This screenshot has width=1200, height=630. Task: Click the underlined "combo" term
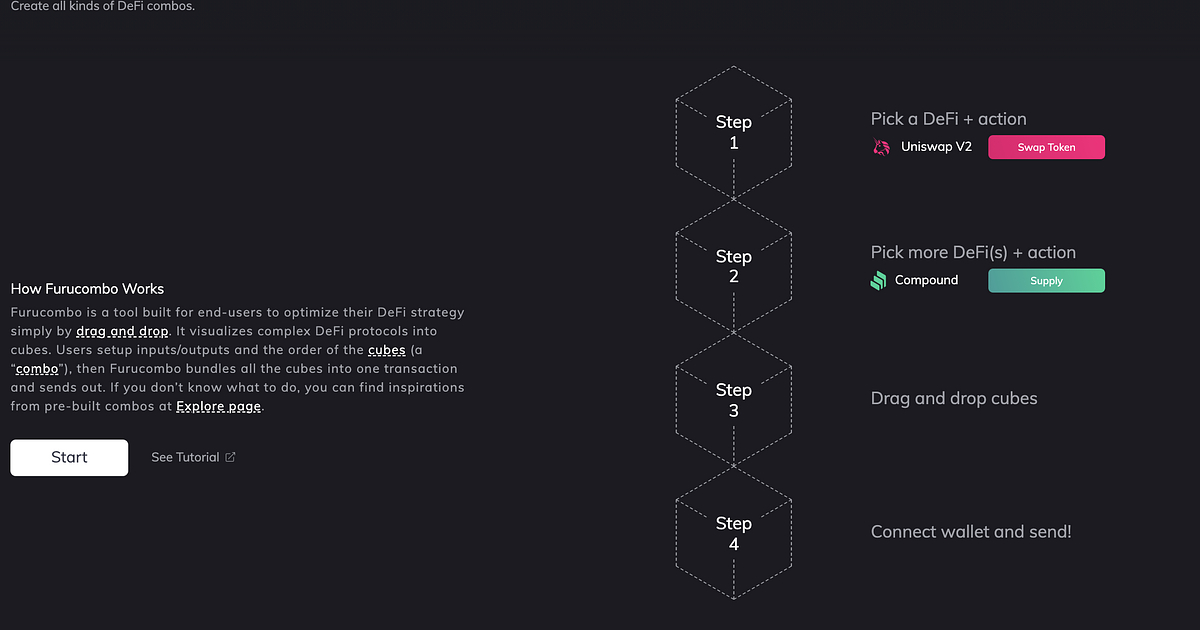[x=36, y=369]
